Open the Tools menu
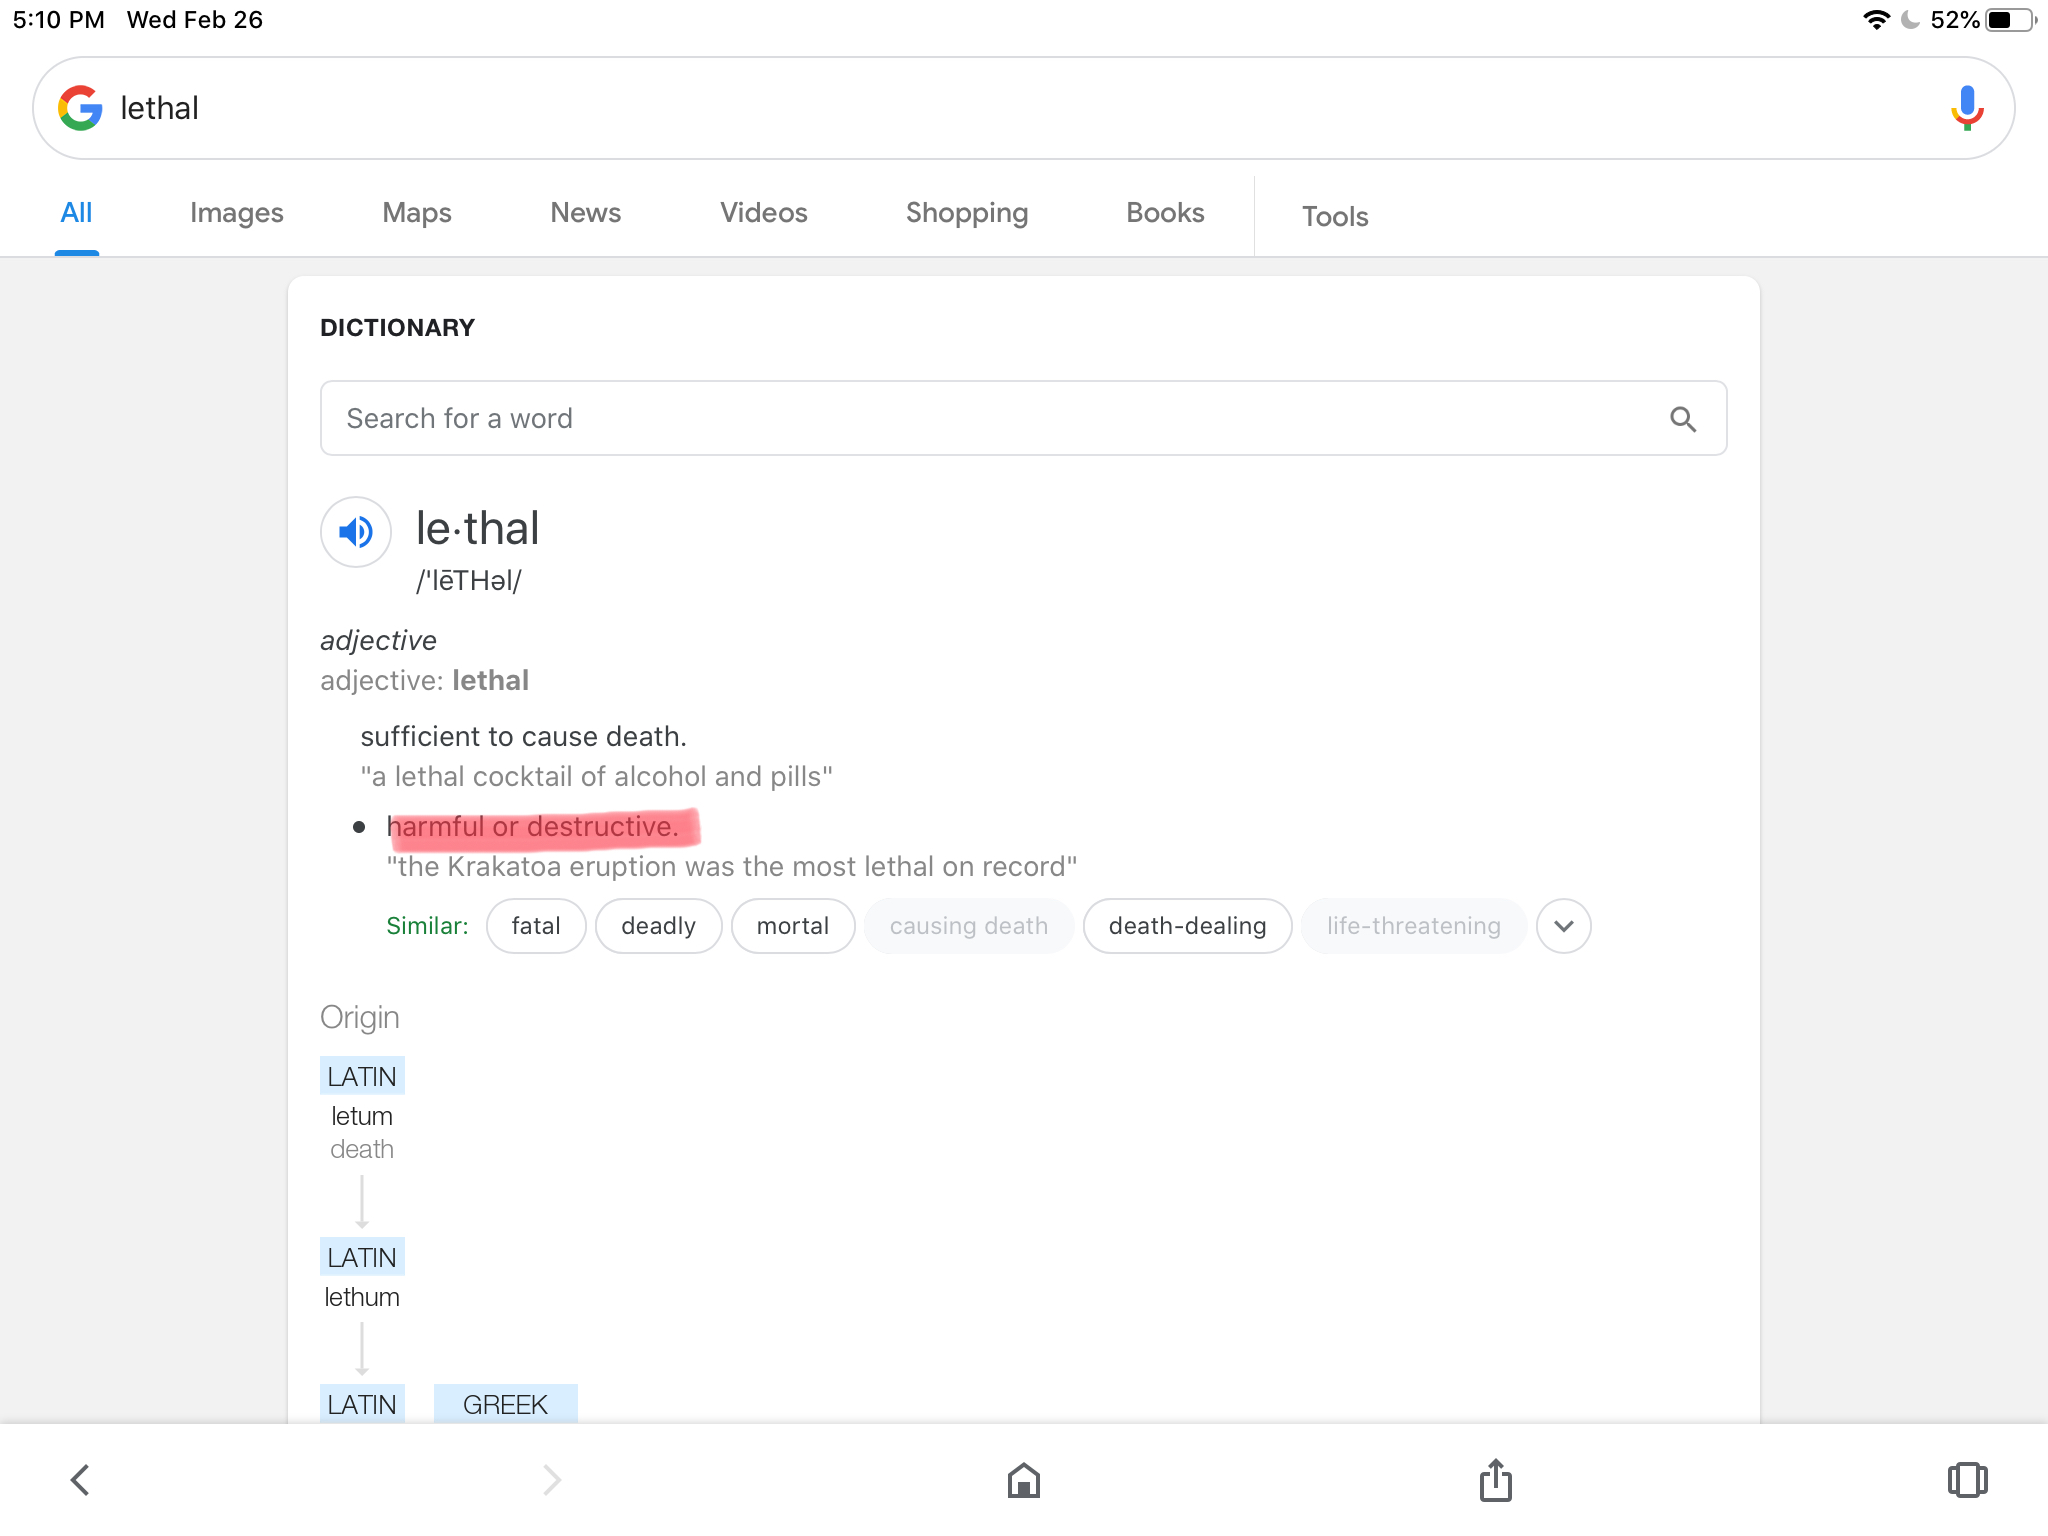2048x1536 pixels. pos(1335,216)
